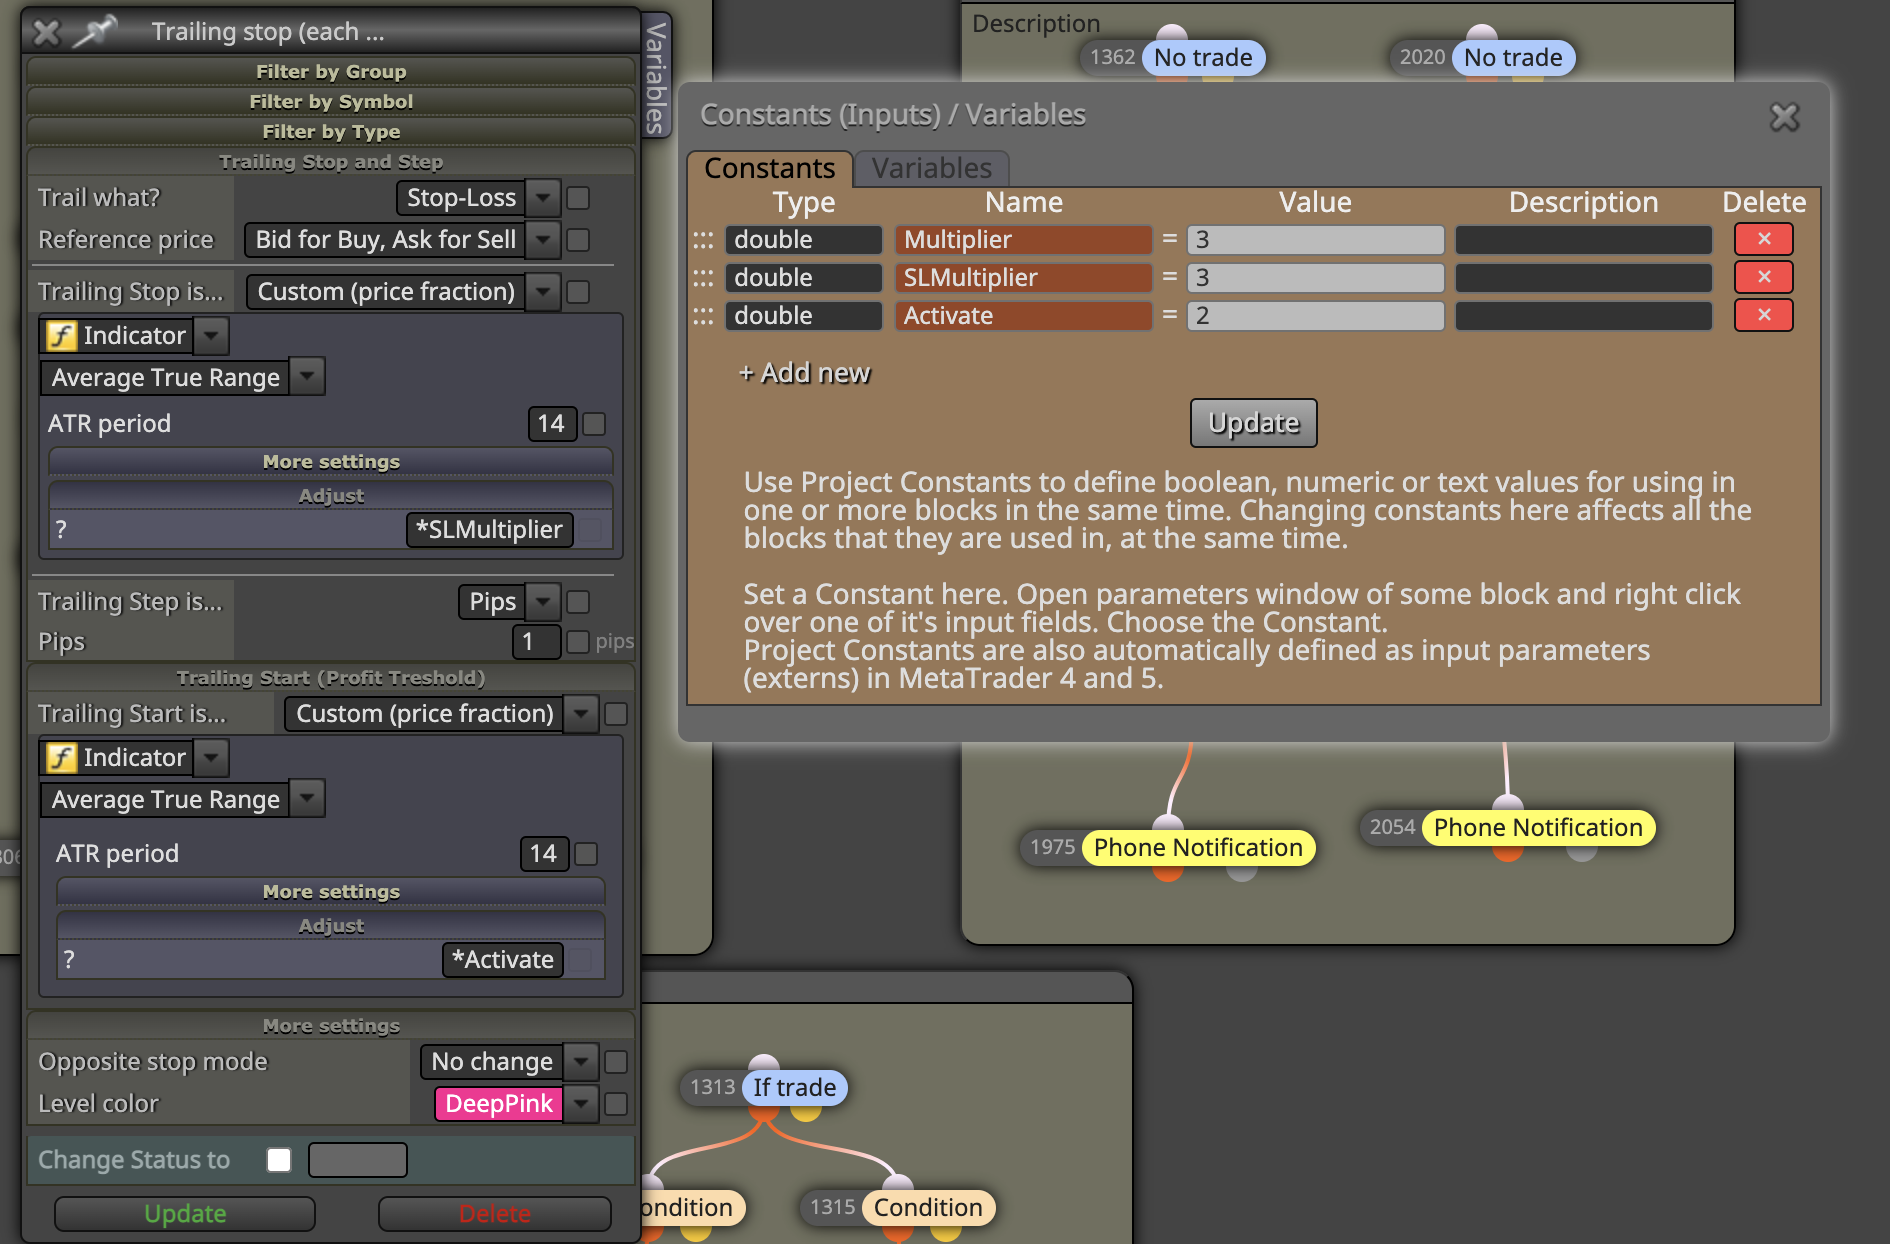
Task: Delete the Activate constant row
Action: [x=1763, y=315]
